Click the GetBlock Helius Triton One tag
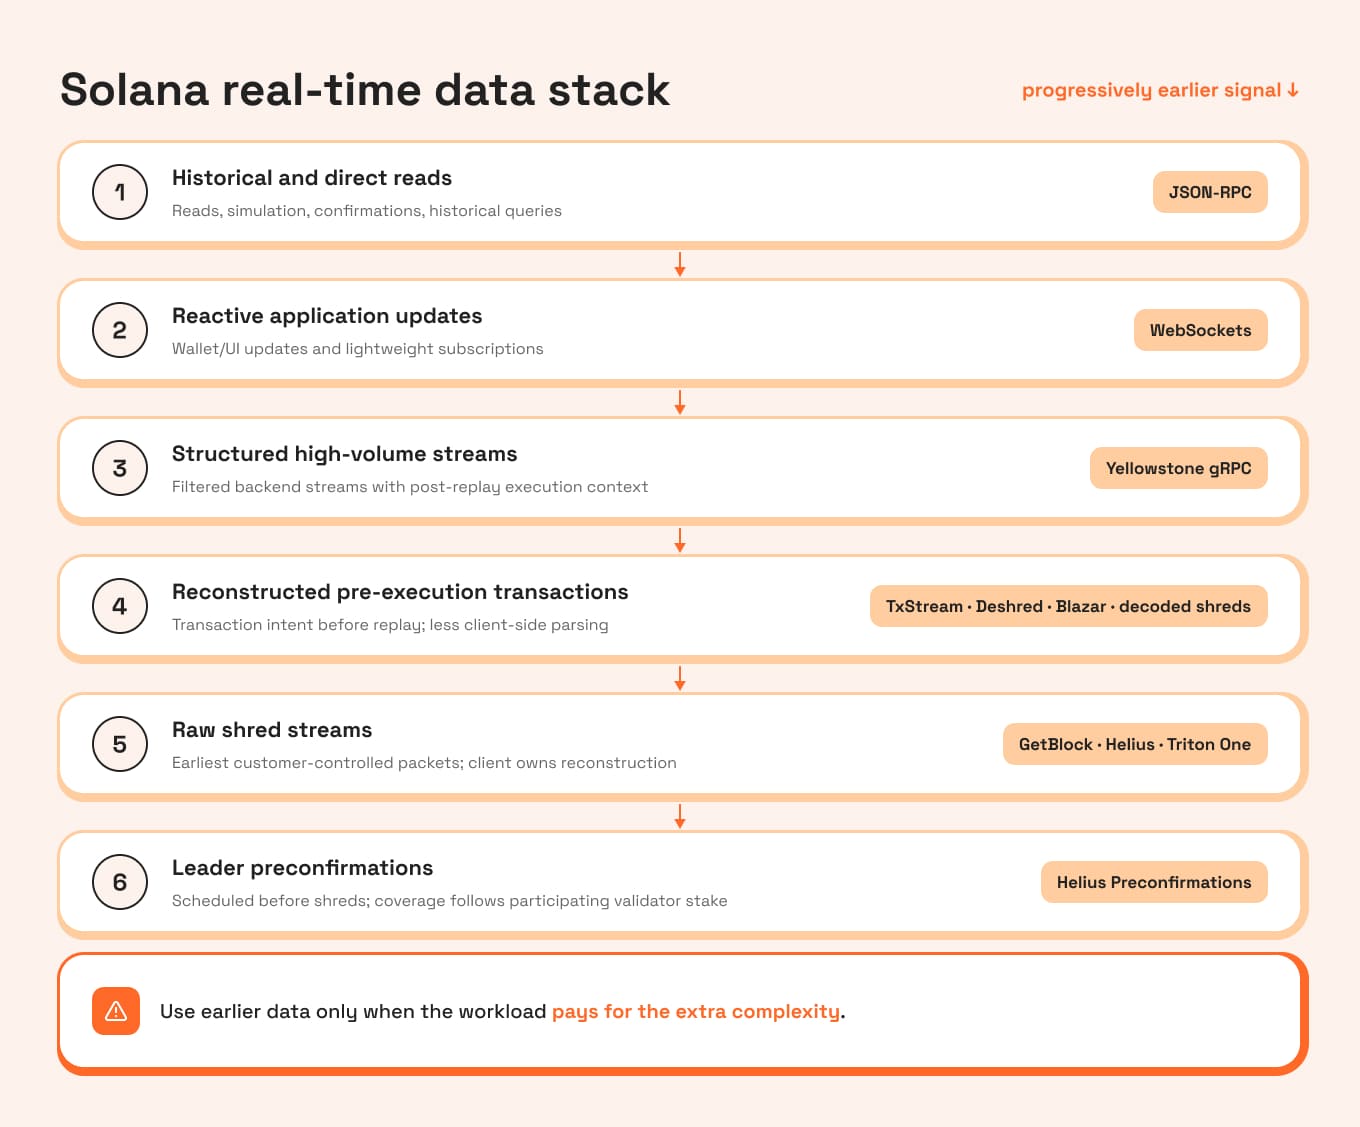The image size is (1360, 1127). pyautogui.click(x=1135, y=744)
